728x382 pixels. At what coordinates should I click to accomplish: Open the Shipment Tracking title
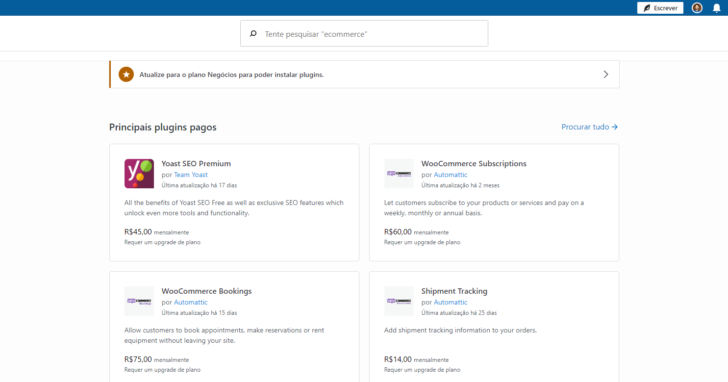(x=454, y=291)
